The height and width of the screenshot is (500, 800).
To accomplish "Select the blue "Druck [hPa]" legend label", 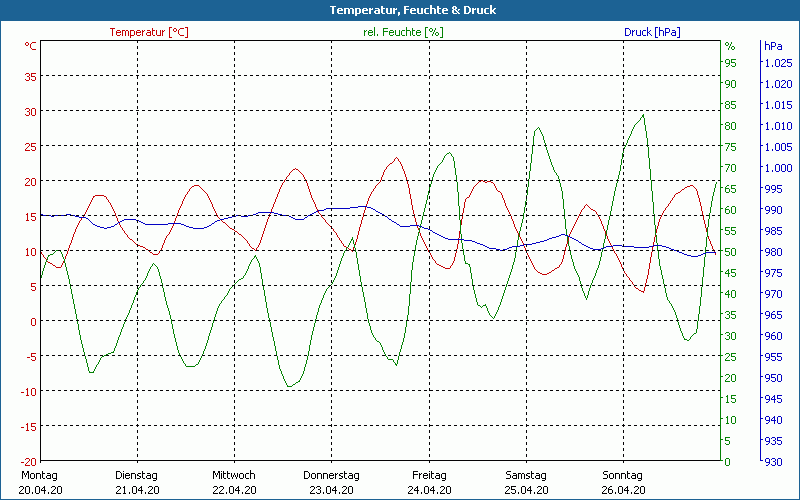I will (x=652, y=32).
